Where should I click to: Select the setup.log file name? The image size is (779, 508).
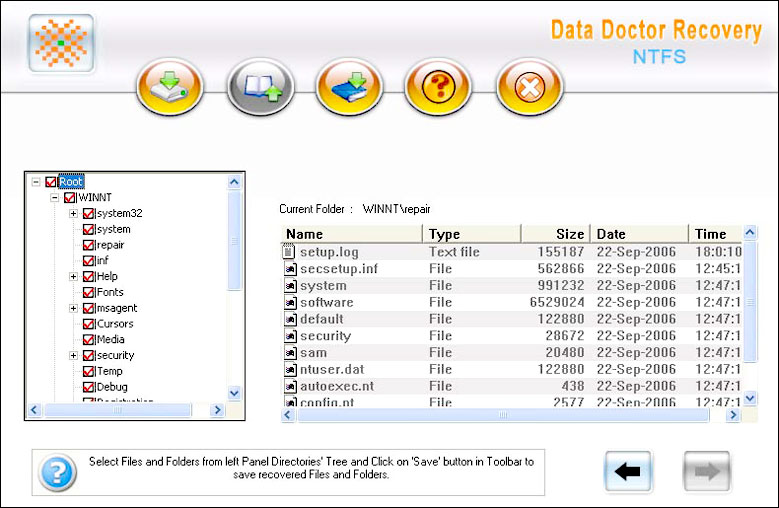point(329,252)
